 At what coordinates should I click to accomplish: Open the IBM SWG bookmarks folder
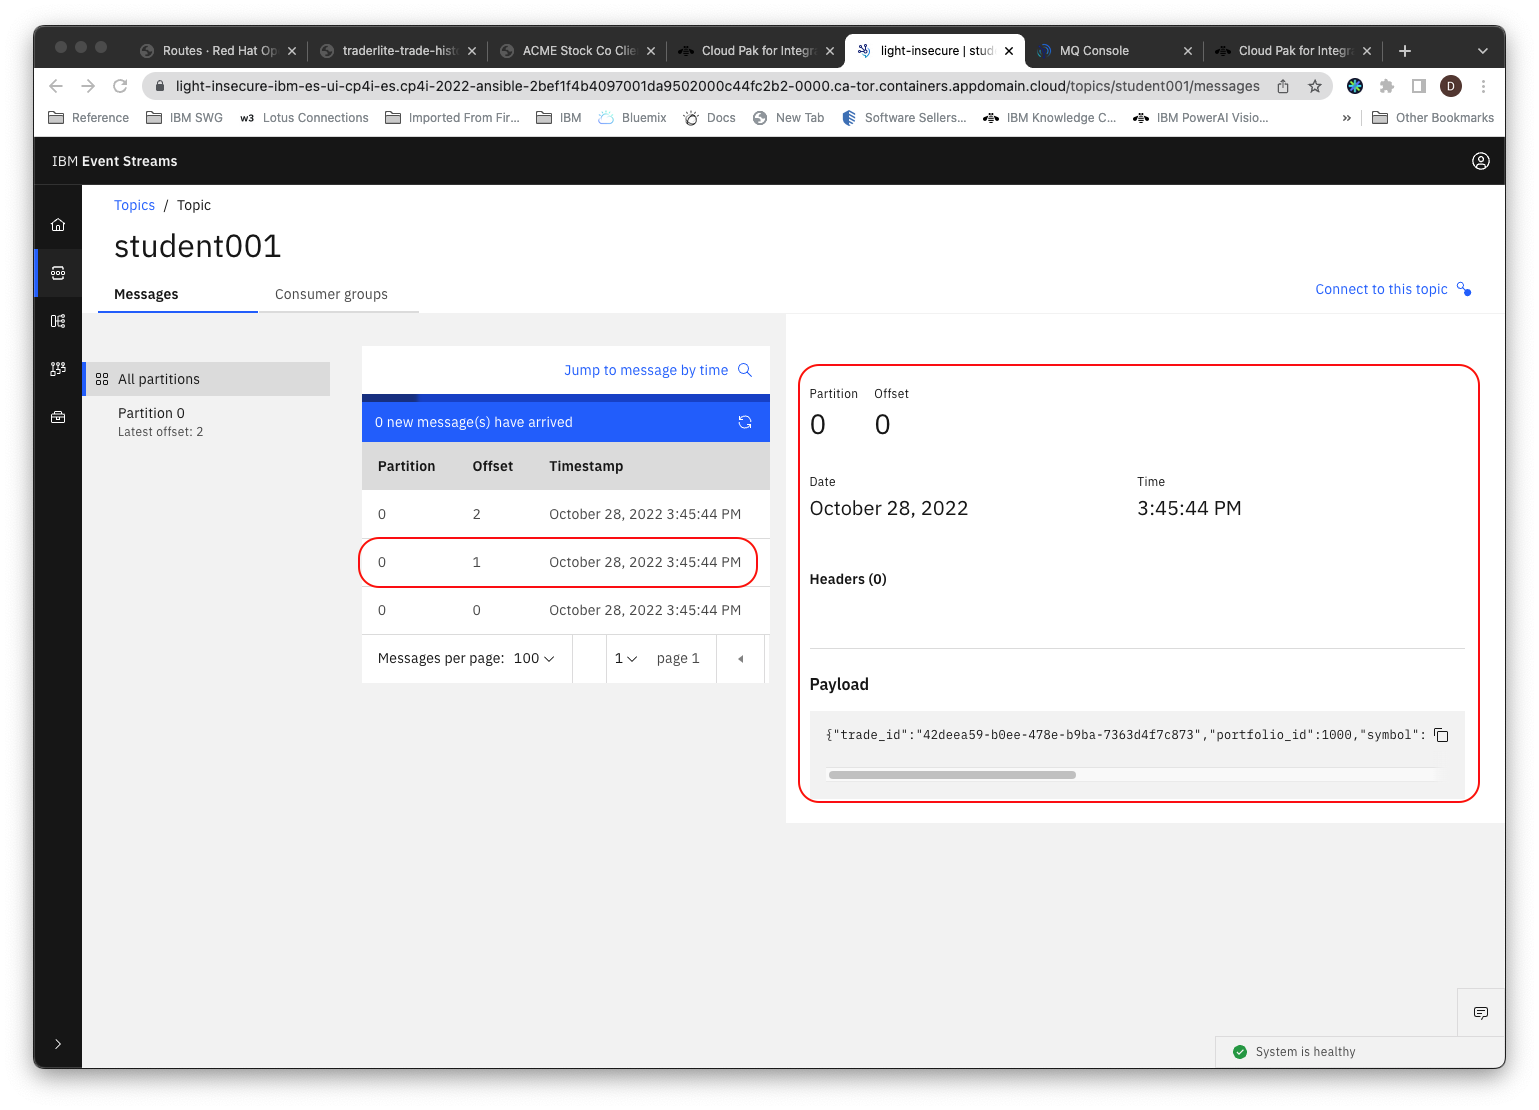[185, 118]
